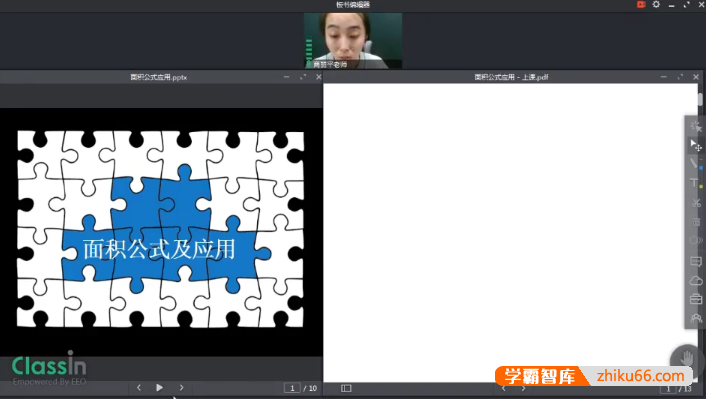Click the red recording icon
Image resolution: width=706 pixels, height=399 pixels.
coord(641,5)
